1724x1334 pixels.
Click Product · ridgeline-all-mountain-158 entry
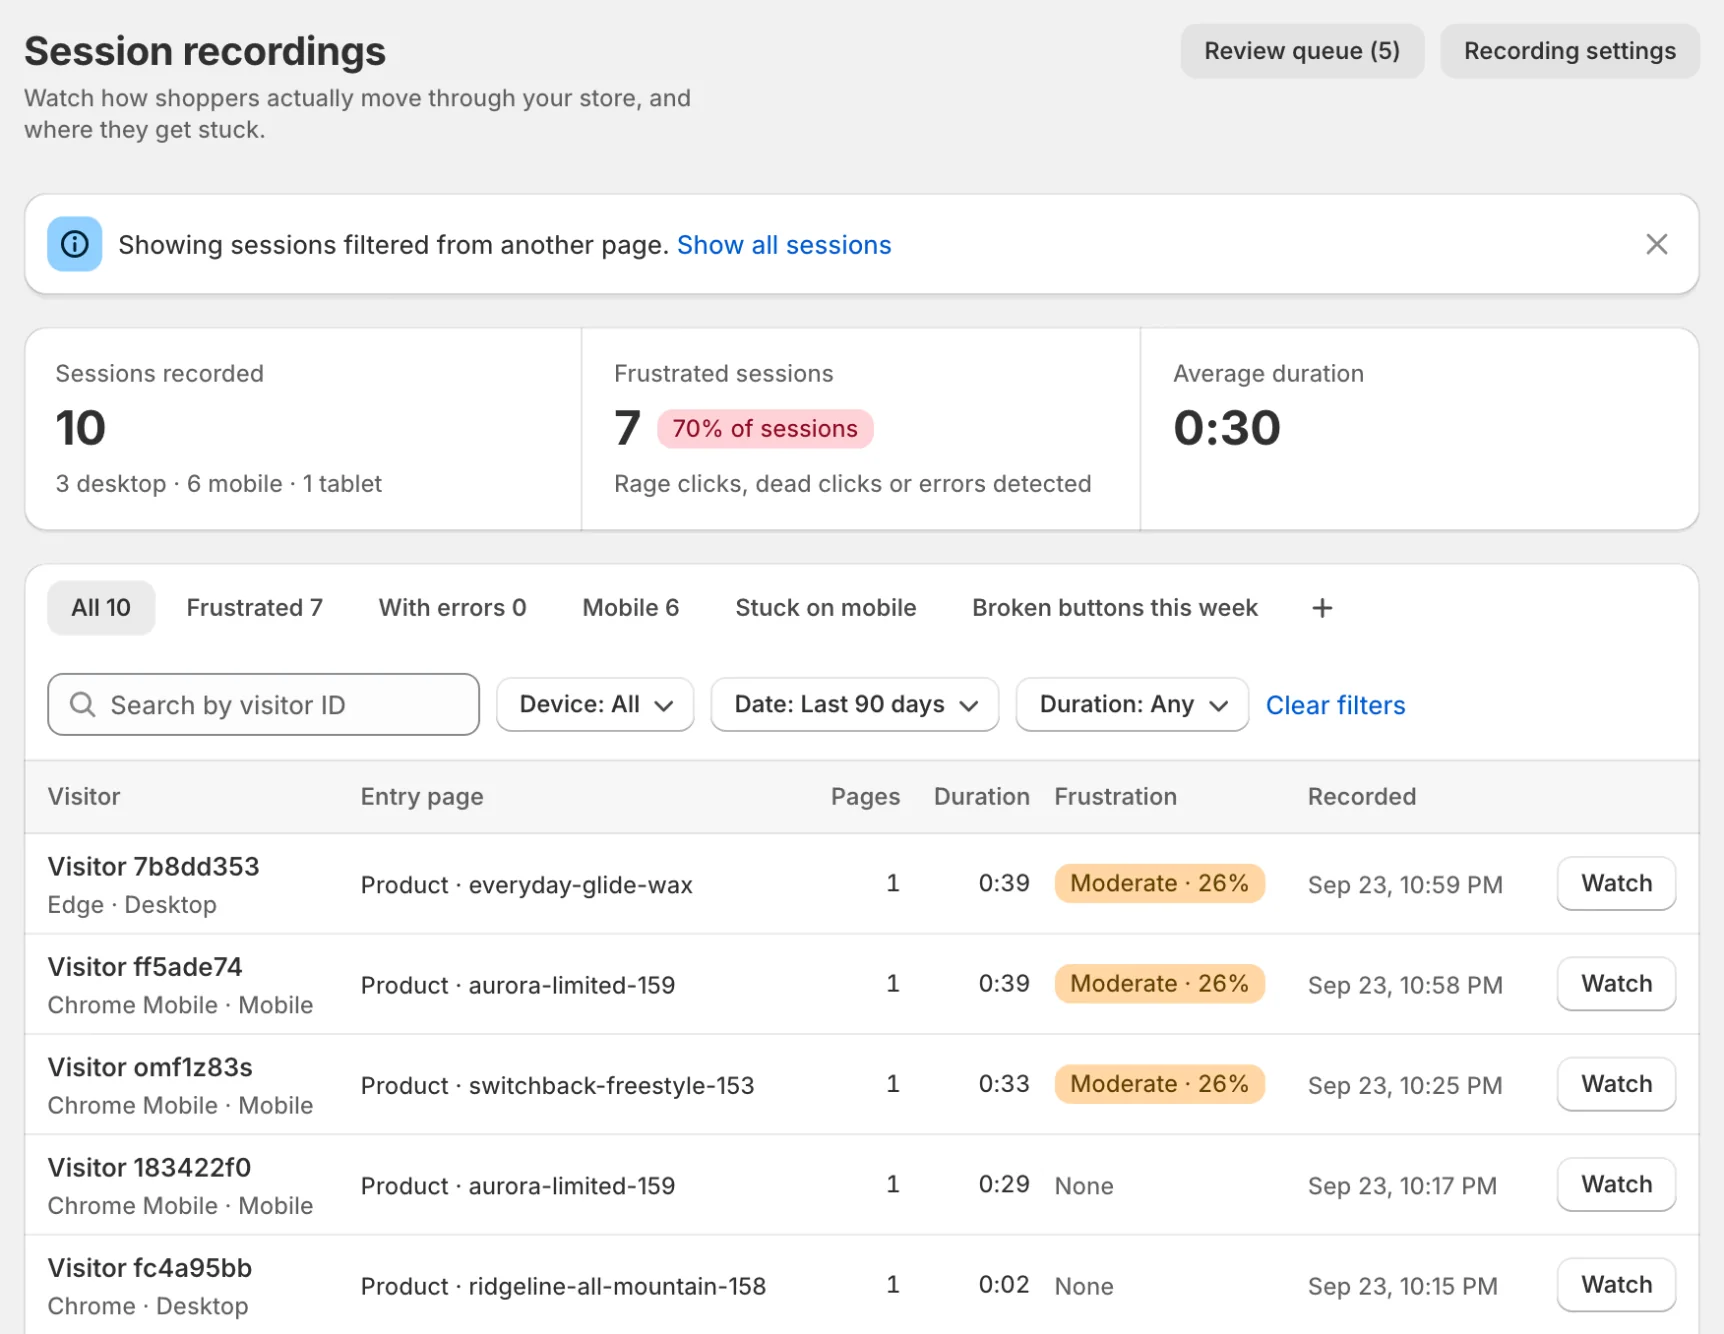click(x=563, y=1286)
